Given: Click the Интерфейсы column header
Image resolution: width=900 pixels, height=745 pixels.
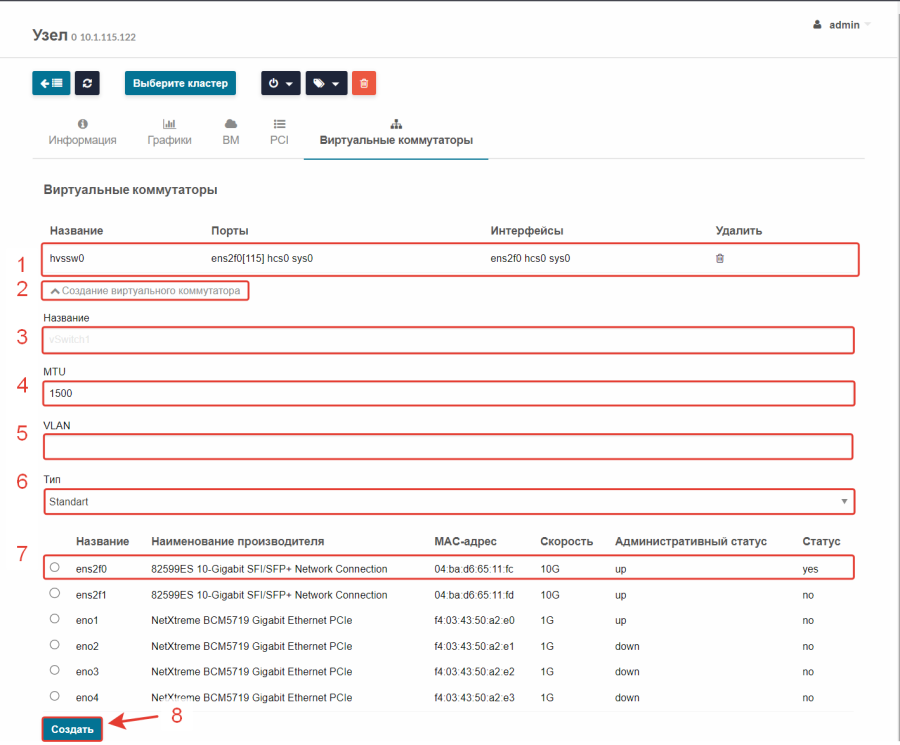Looking at the screenshot, I should point(527,231).
